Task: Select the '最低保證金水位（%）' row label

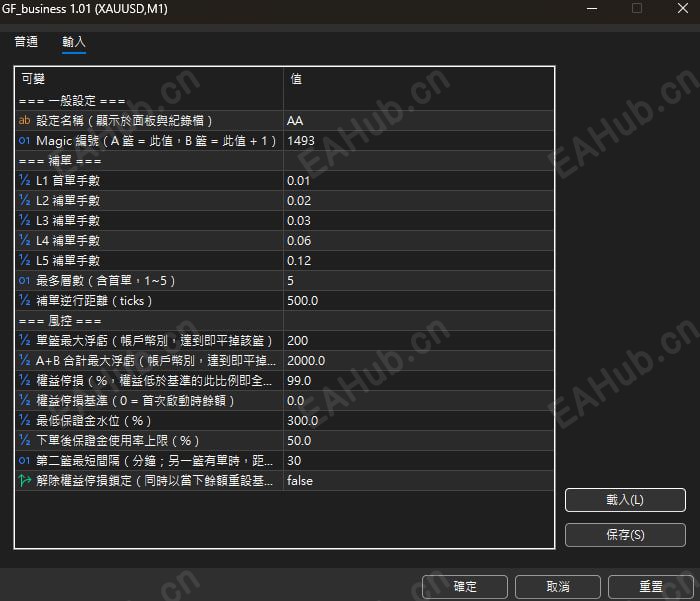Action: pos(94,421)
